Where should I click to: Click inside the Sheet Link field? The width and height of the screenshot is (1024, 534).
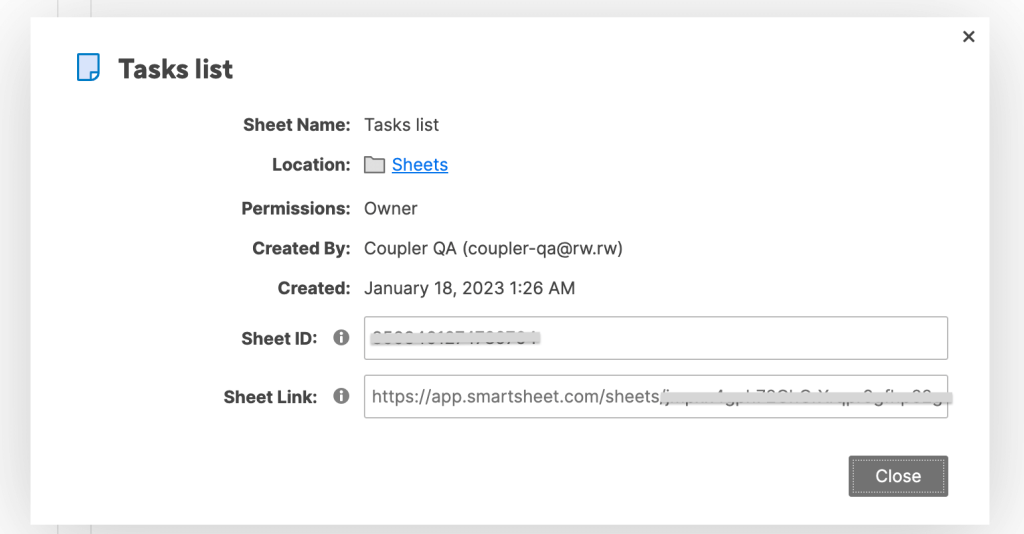pyautogui.click(x=655, y=396)
